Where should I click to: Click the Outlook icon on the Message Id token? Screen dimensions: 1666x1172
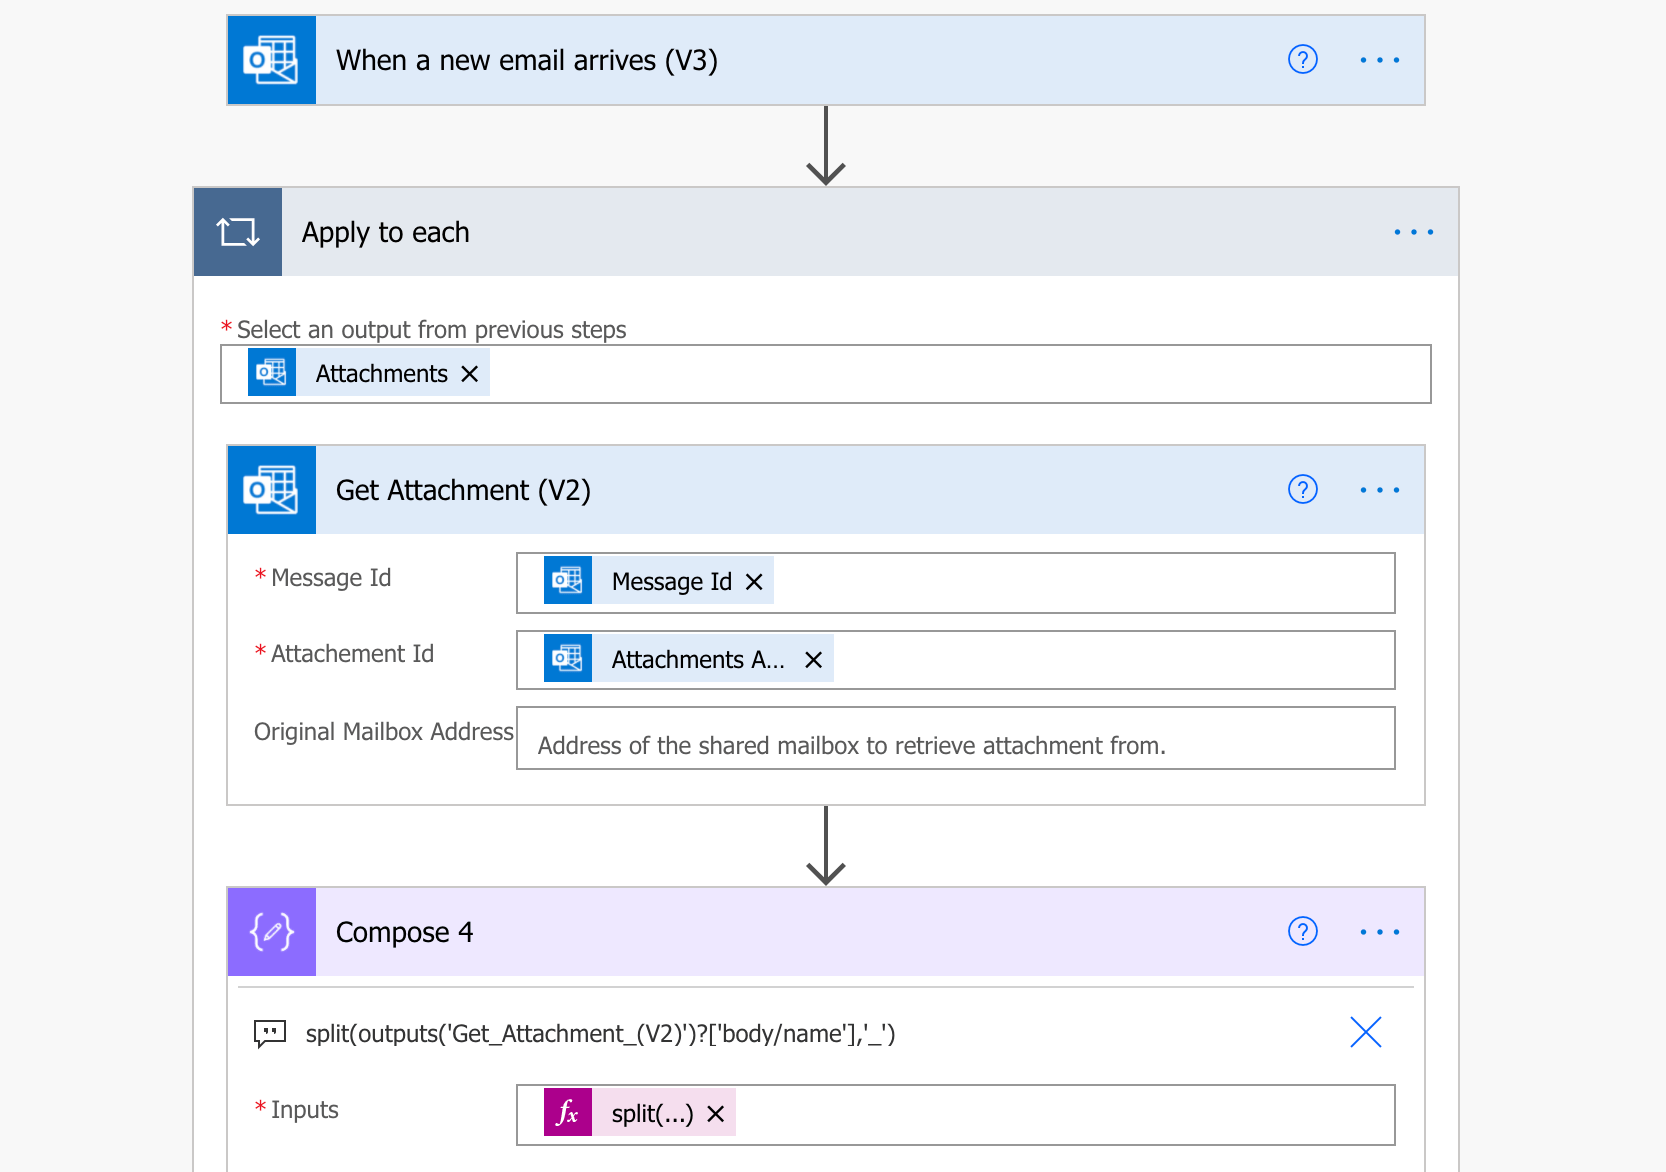point(567,580)
